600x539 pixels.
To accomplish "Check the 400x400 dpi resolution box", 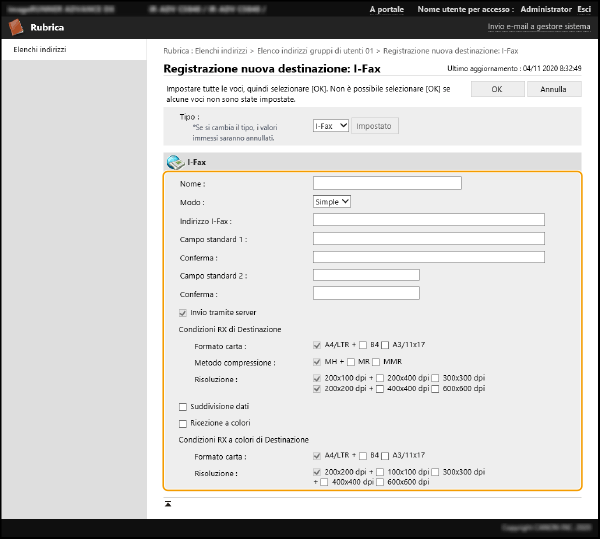I will (380, 388).
